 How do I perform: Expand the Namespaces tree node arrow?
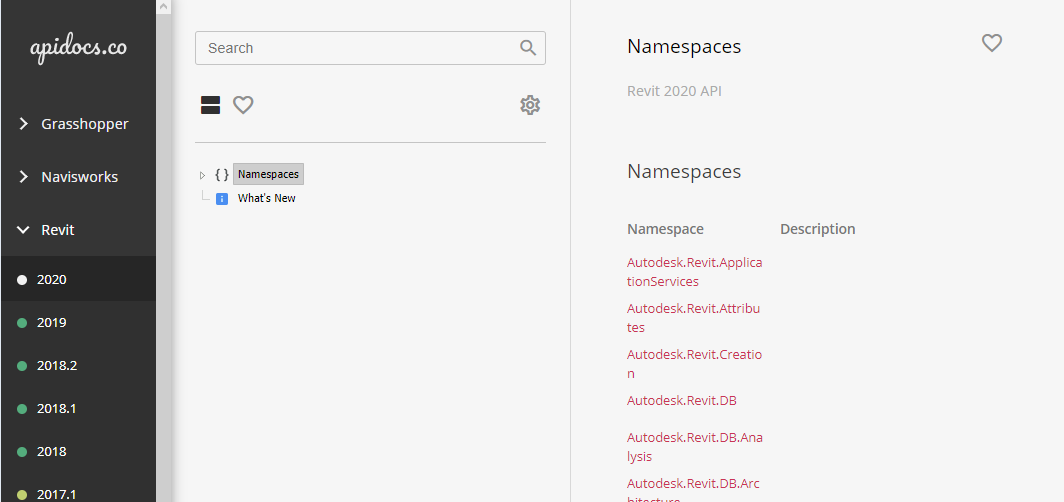click(x=202, y=175)
